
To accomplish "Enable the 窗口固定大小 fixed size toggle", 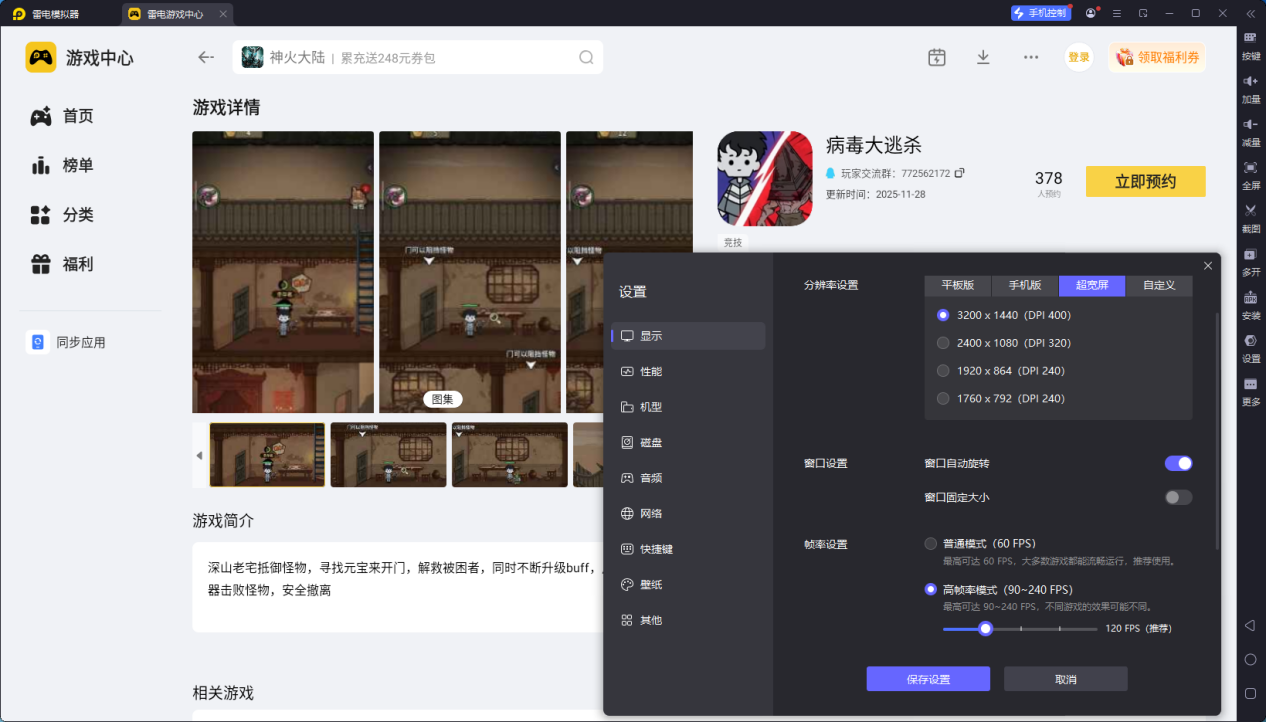I will [x=1178, y=497].
